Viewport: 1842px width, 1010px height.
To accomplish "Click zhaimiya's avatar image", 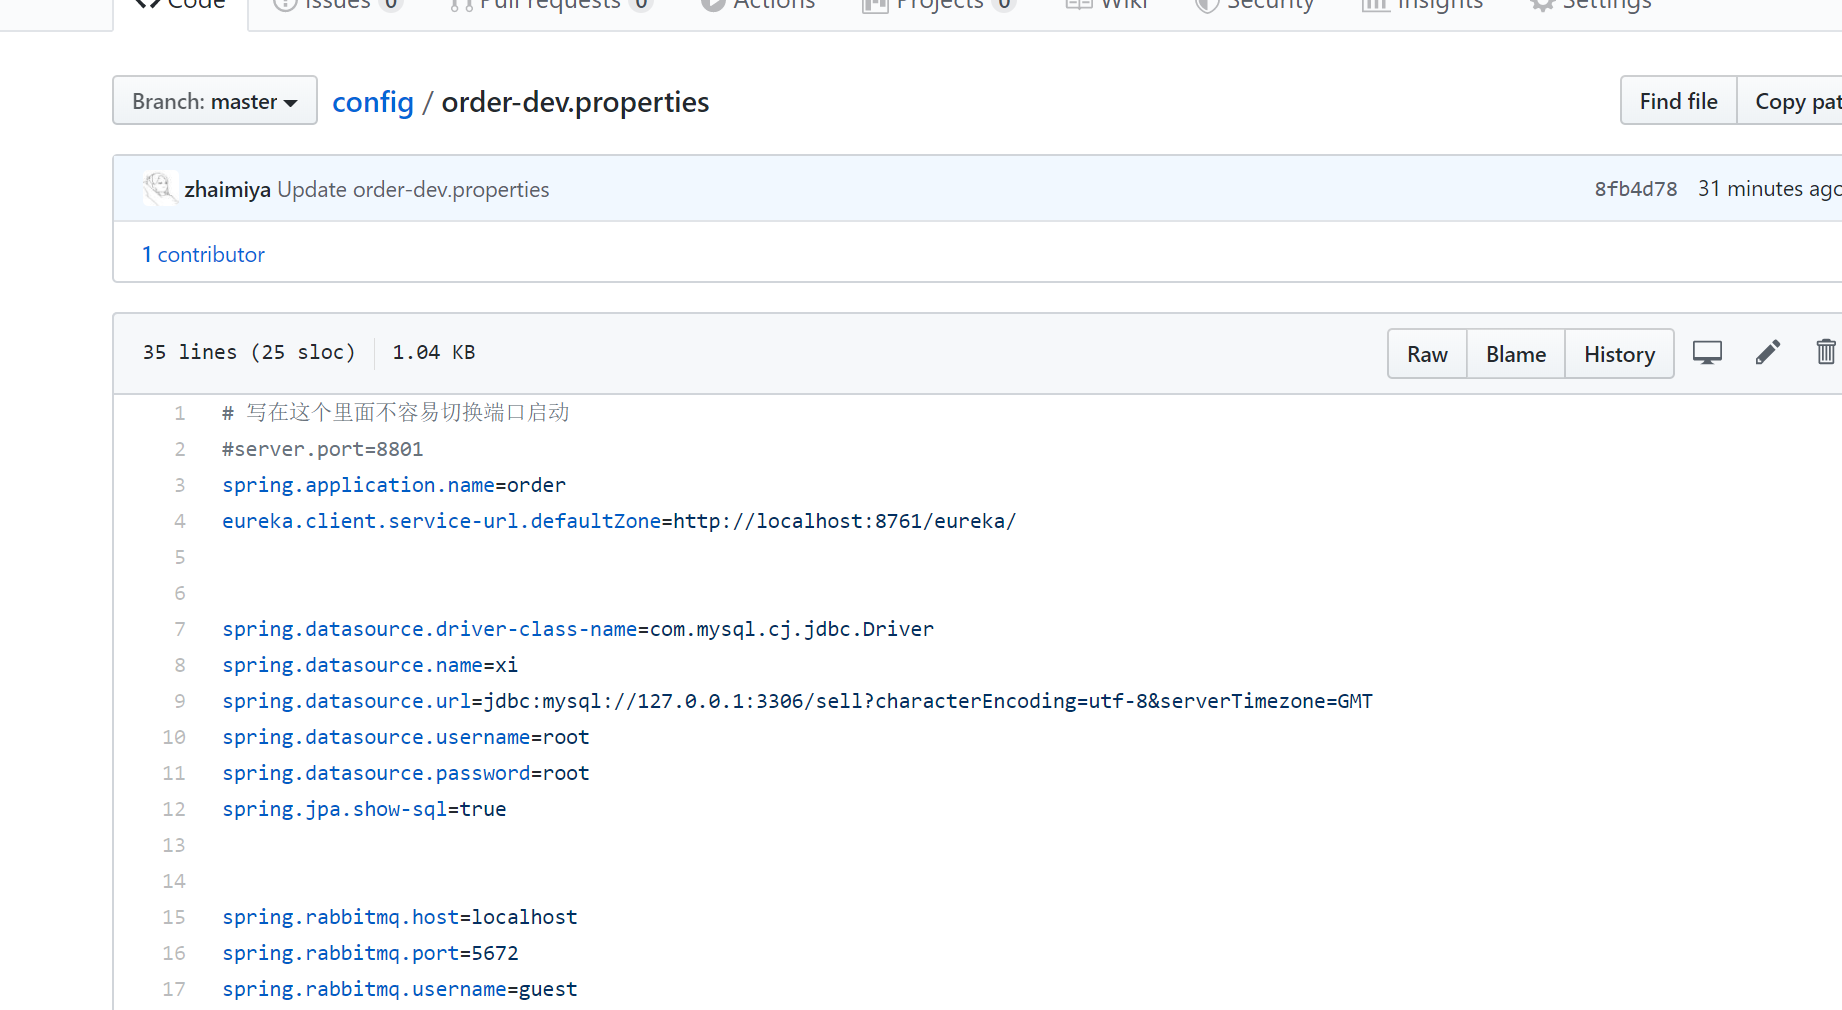I will (159, 188).
